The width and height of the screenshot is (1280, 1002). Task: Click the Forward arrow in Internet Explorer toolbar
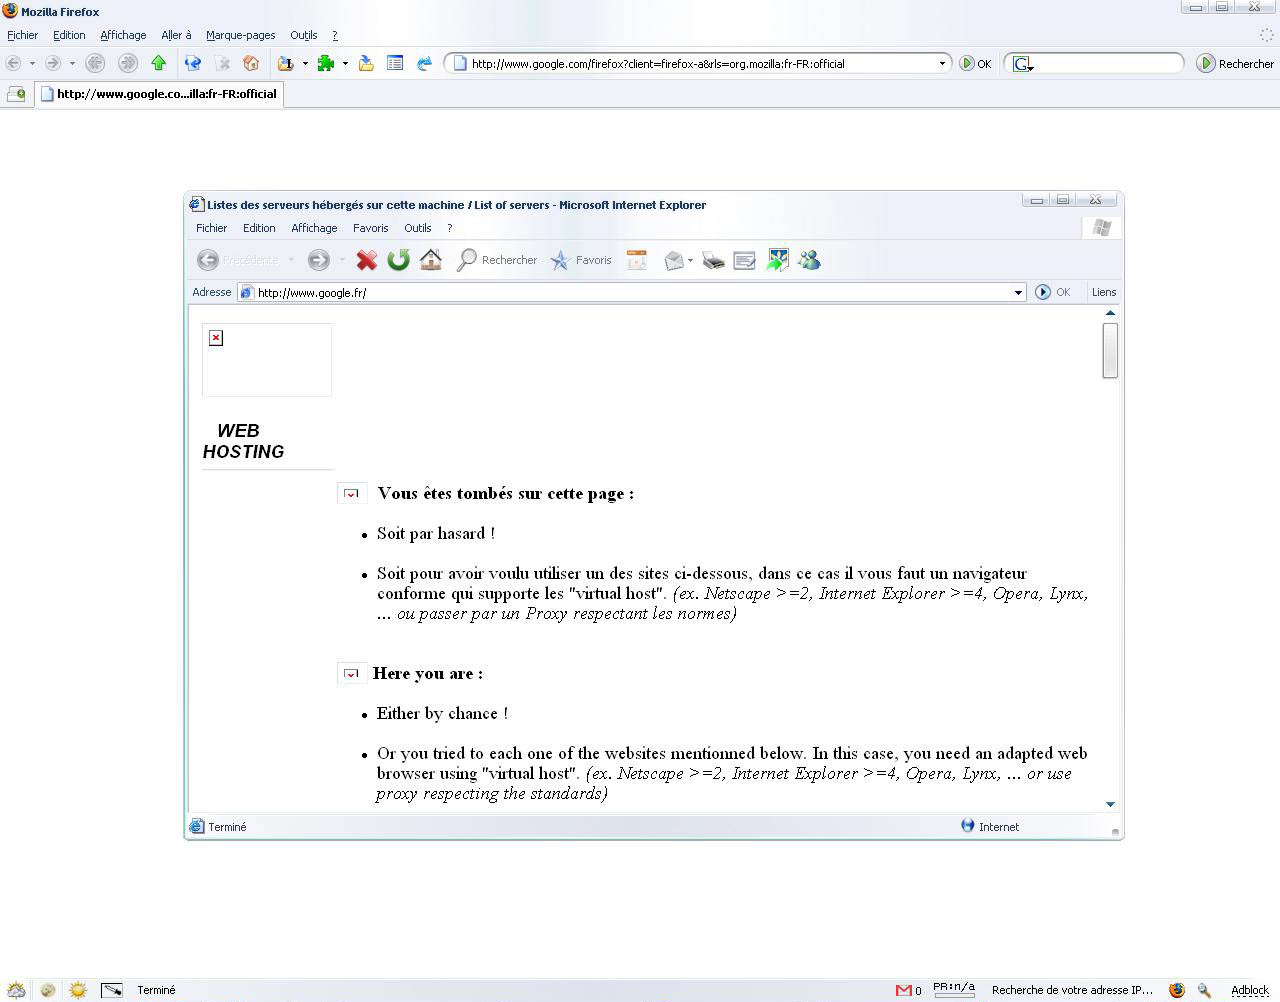318,260
